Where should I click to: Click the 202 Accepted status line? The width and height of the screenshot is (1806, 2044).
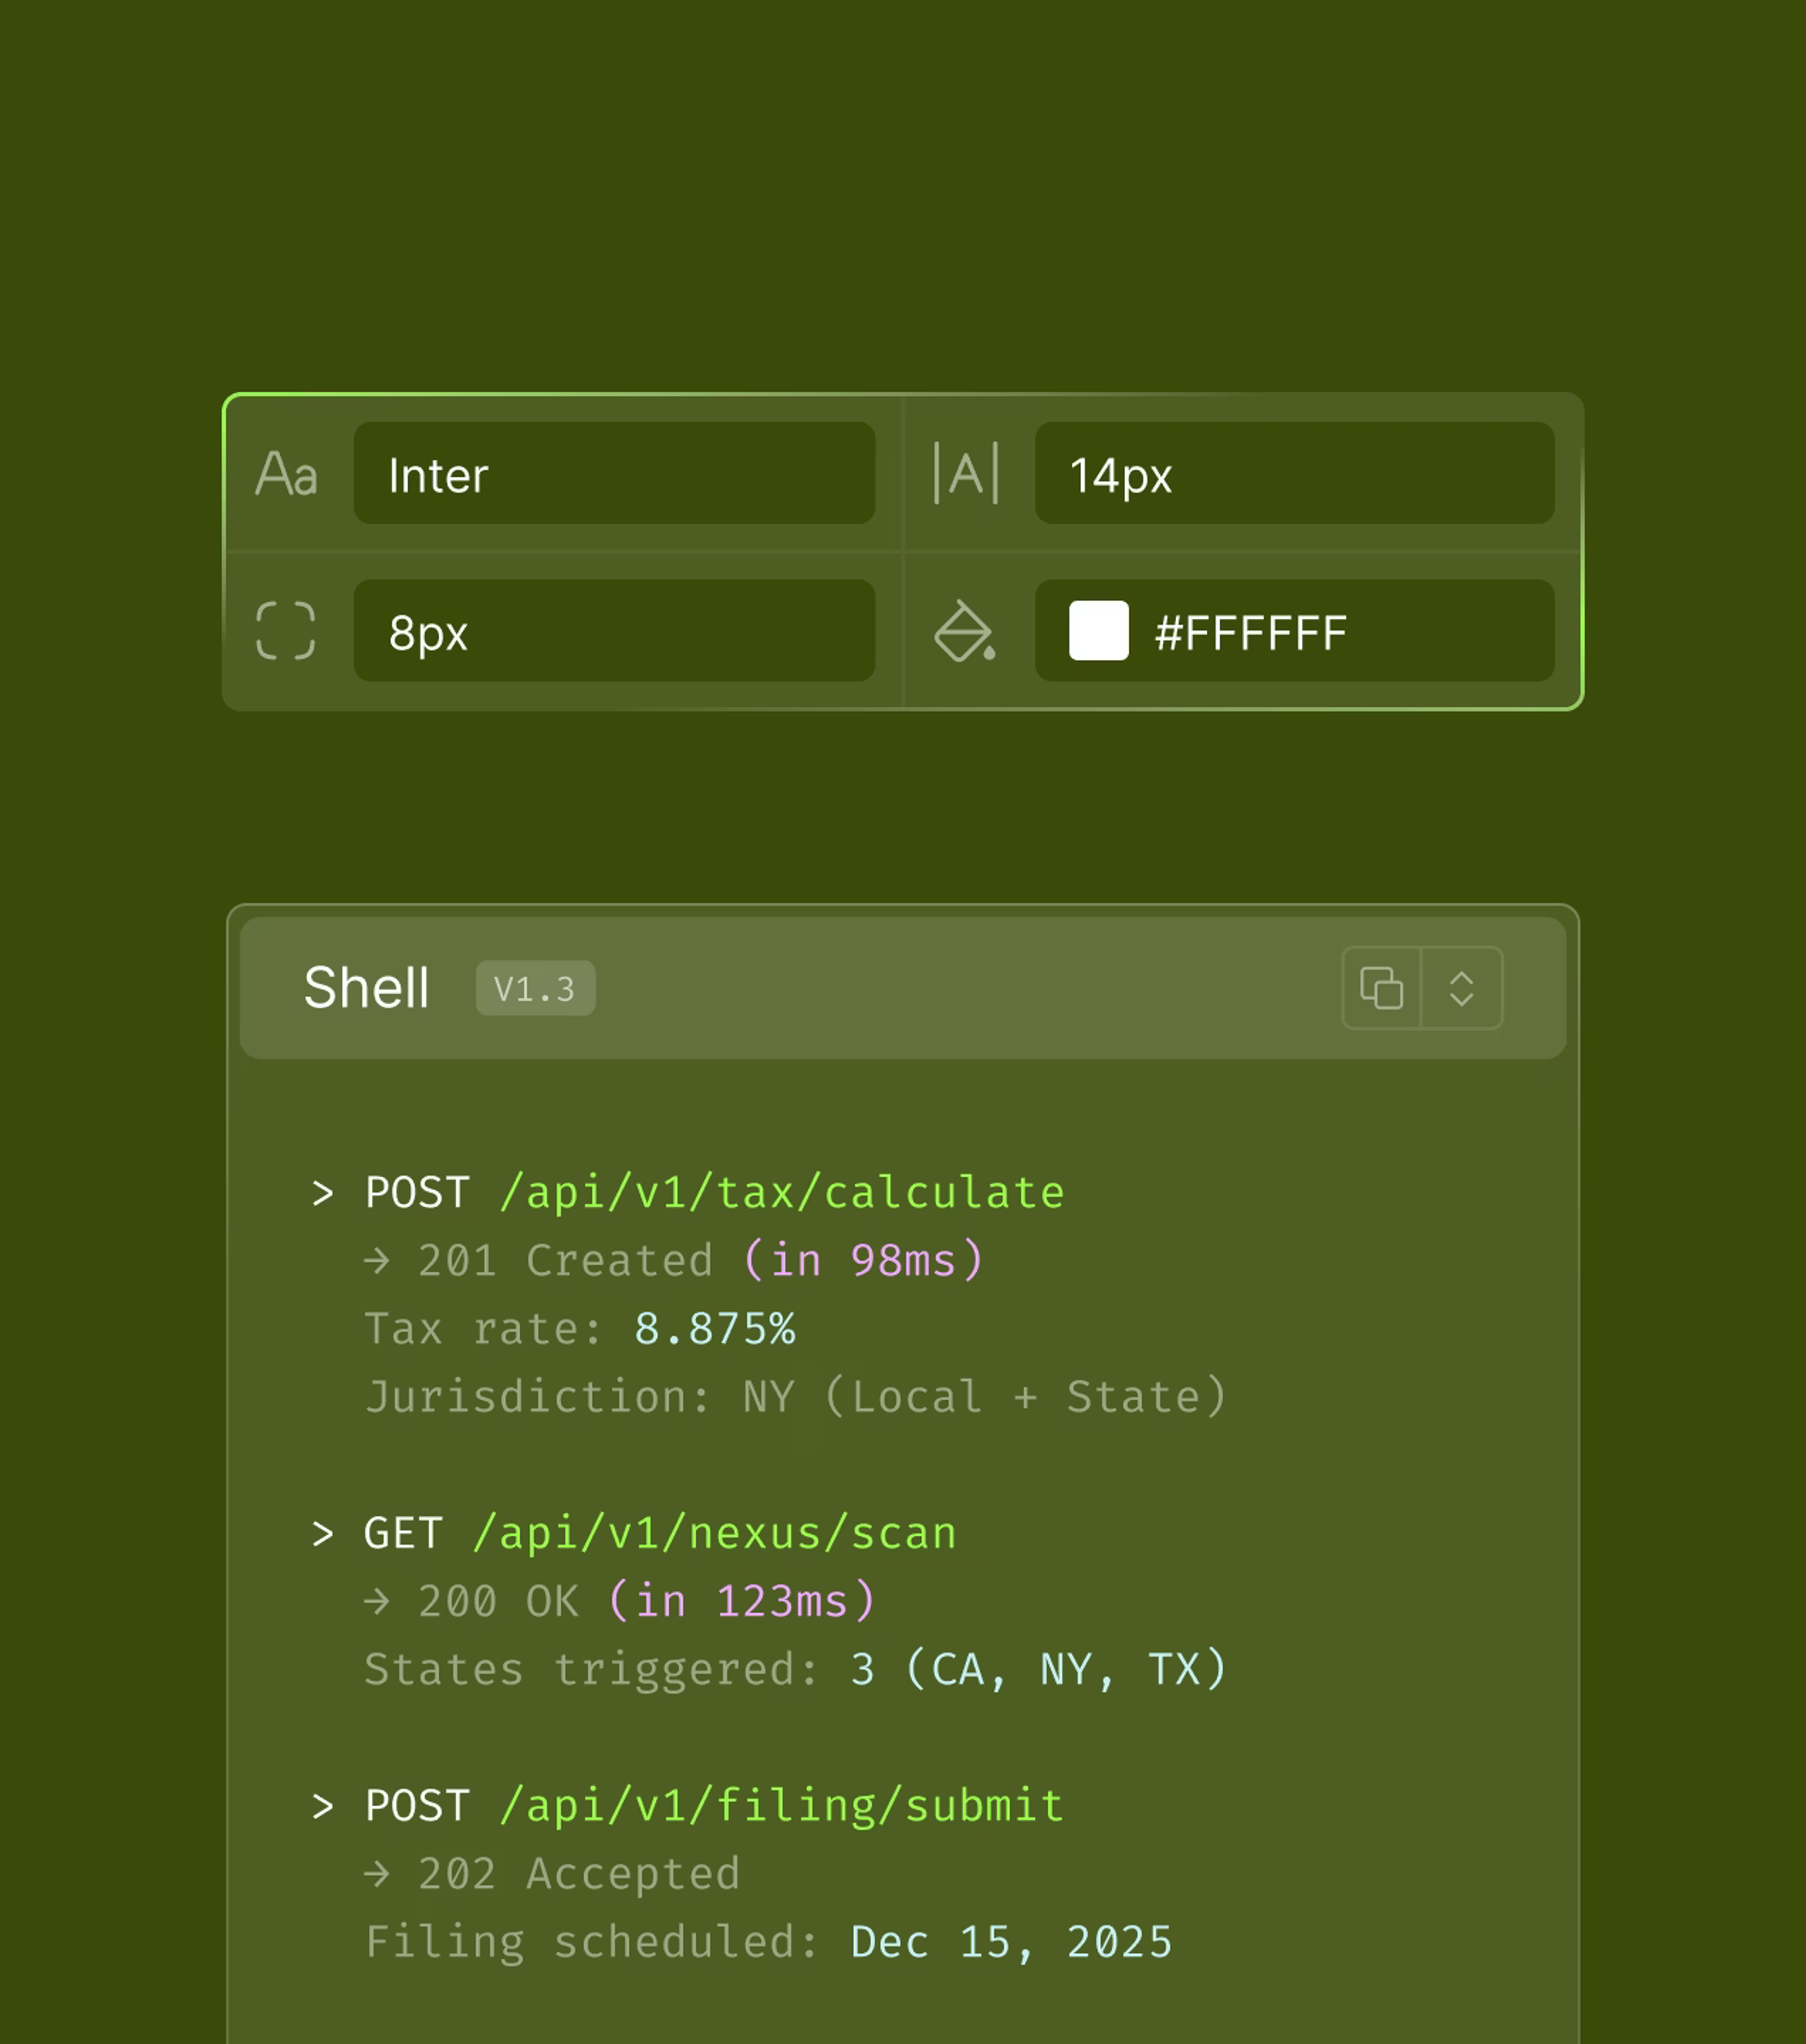click(552, 1874)
